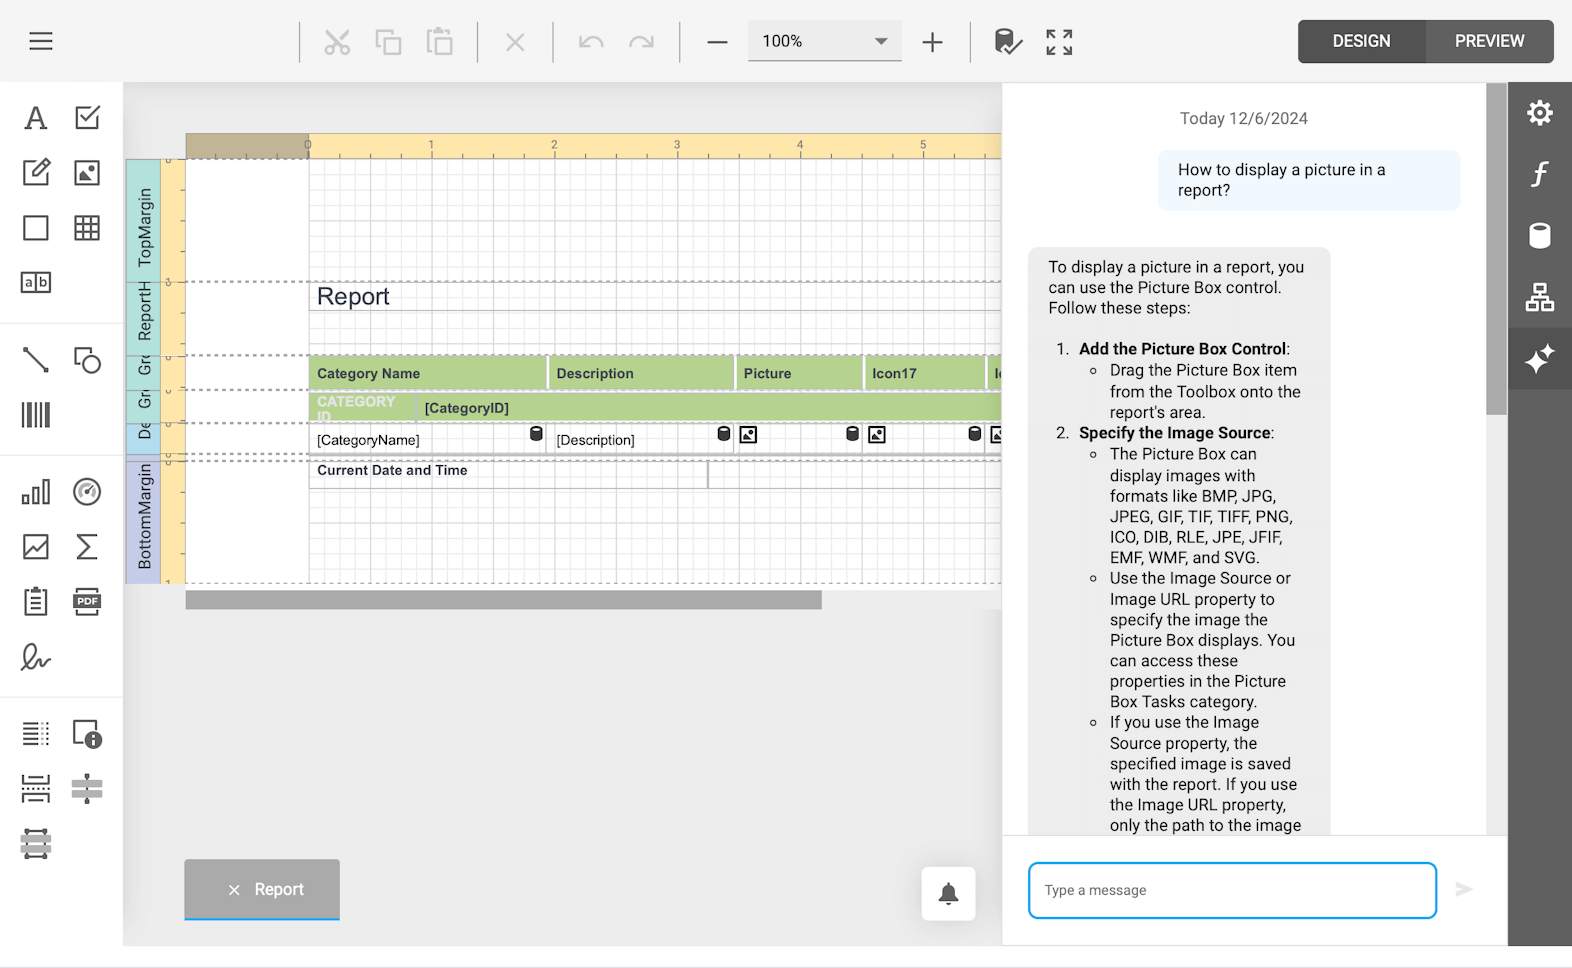Image resolution: width=1572 pixels, height=968 pixels.
Task: Click the zoom in plus button
Action: tap(932, 42)
